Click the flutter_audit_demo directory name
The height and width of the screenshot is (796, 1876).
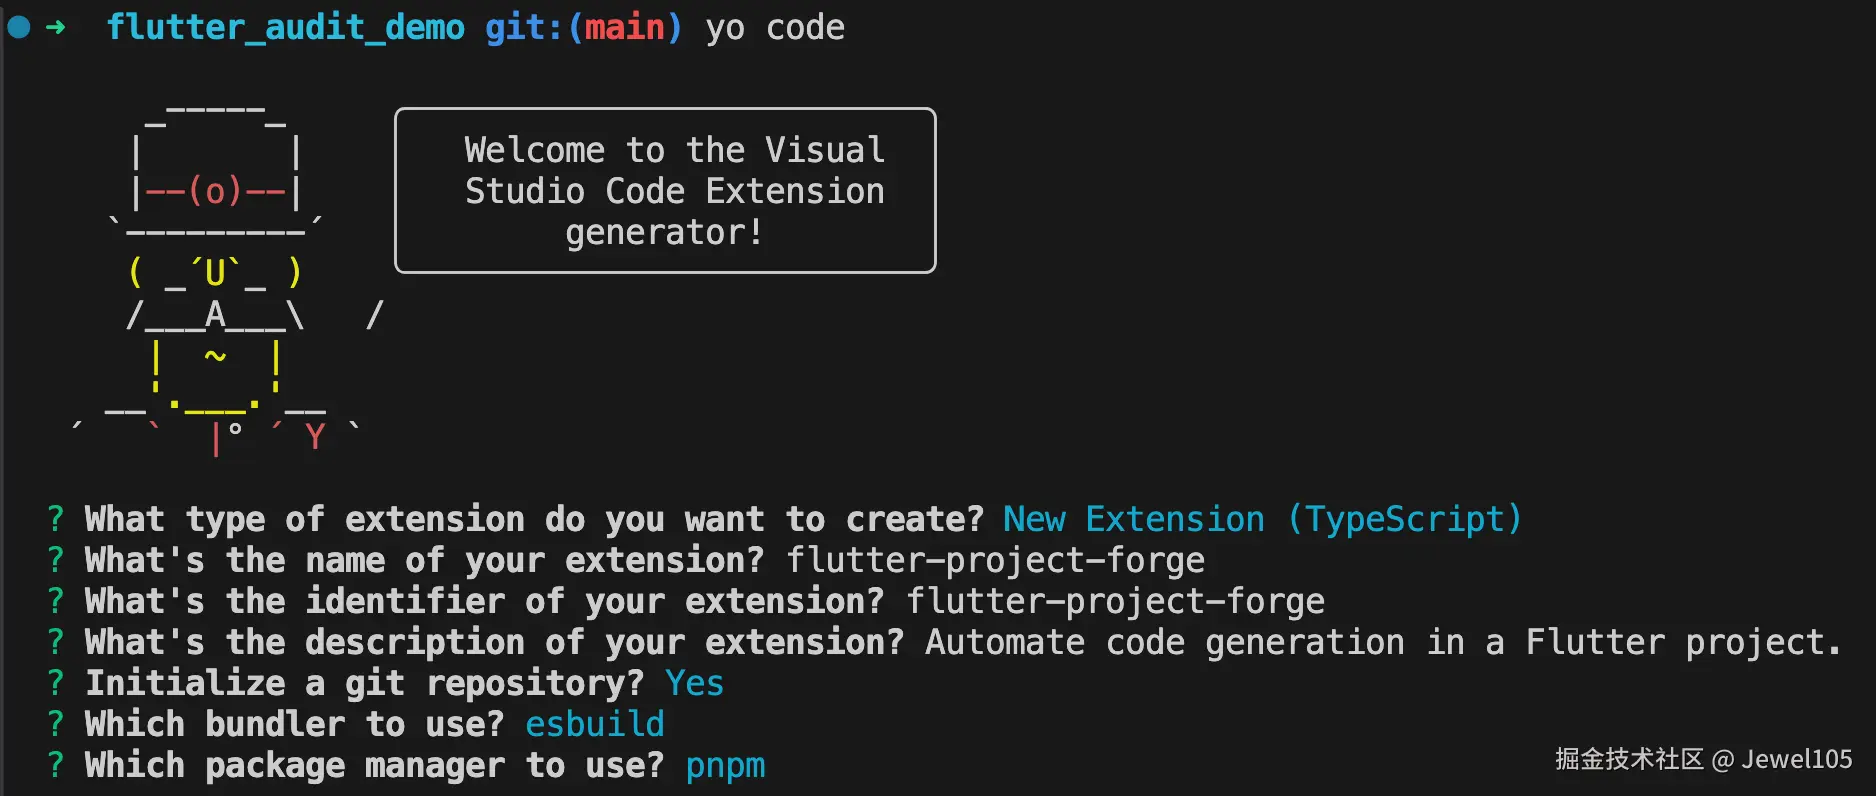point(285,28)
